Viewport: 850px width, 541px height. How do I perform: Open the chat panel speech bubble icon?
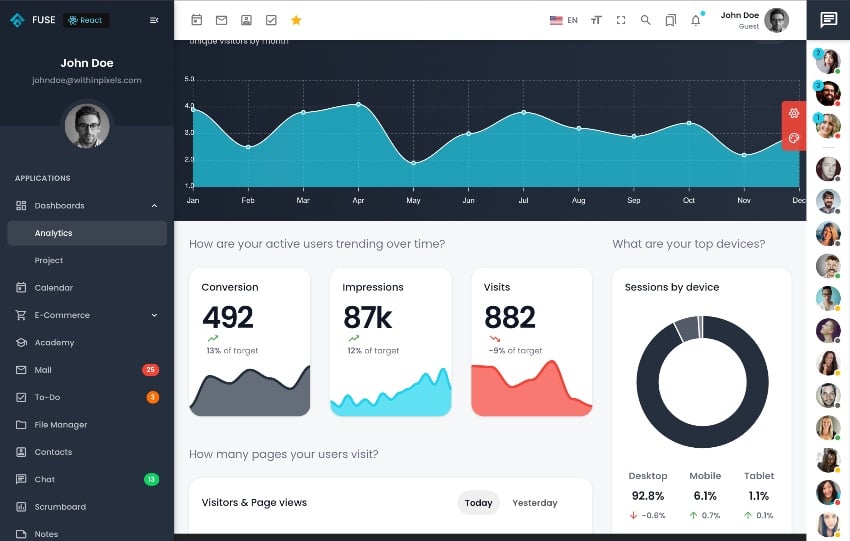tap(828, 20)
